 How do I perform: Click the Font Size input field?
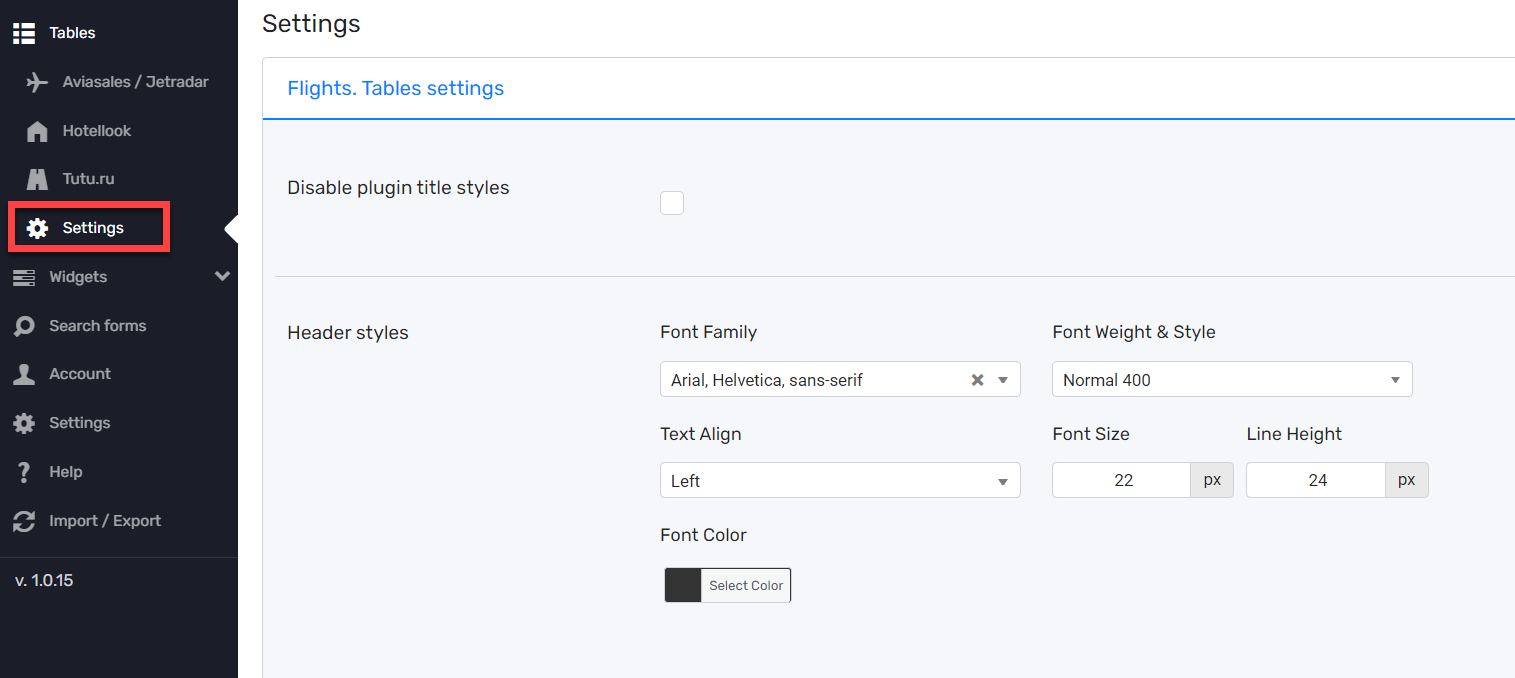click(x=1121, y=480)
